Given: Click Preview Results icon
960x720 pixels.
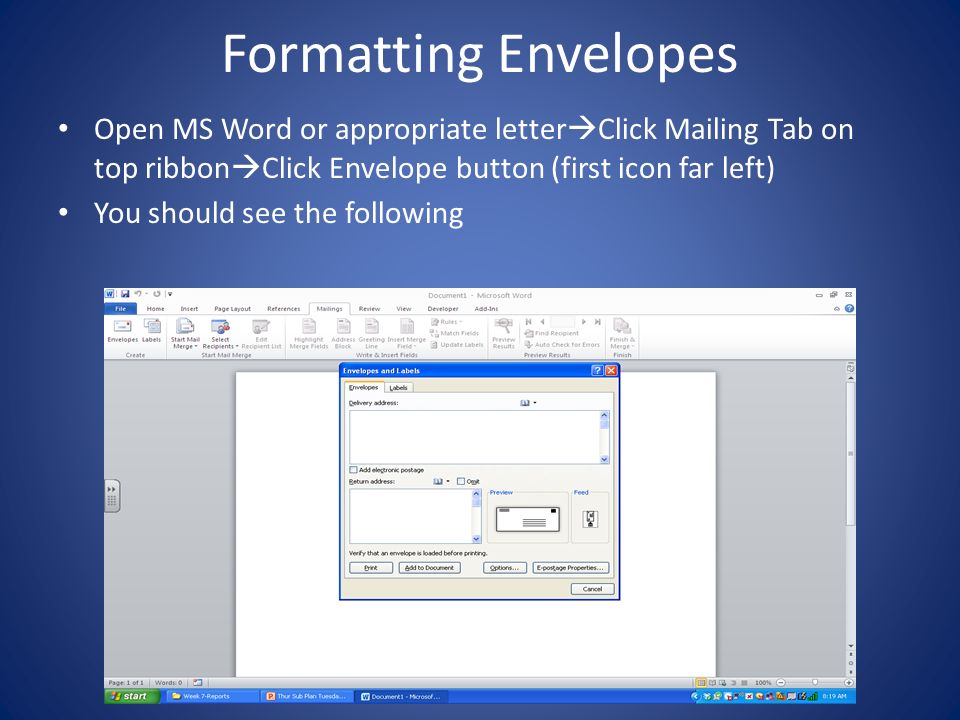Looking at the screenshot, I should pyautogui.click(x=503, y=334).
